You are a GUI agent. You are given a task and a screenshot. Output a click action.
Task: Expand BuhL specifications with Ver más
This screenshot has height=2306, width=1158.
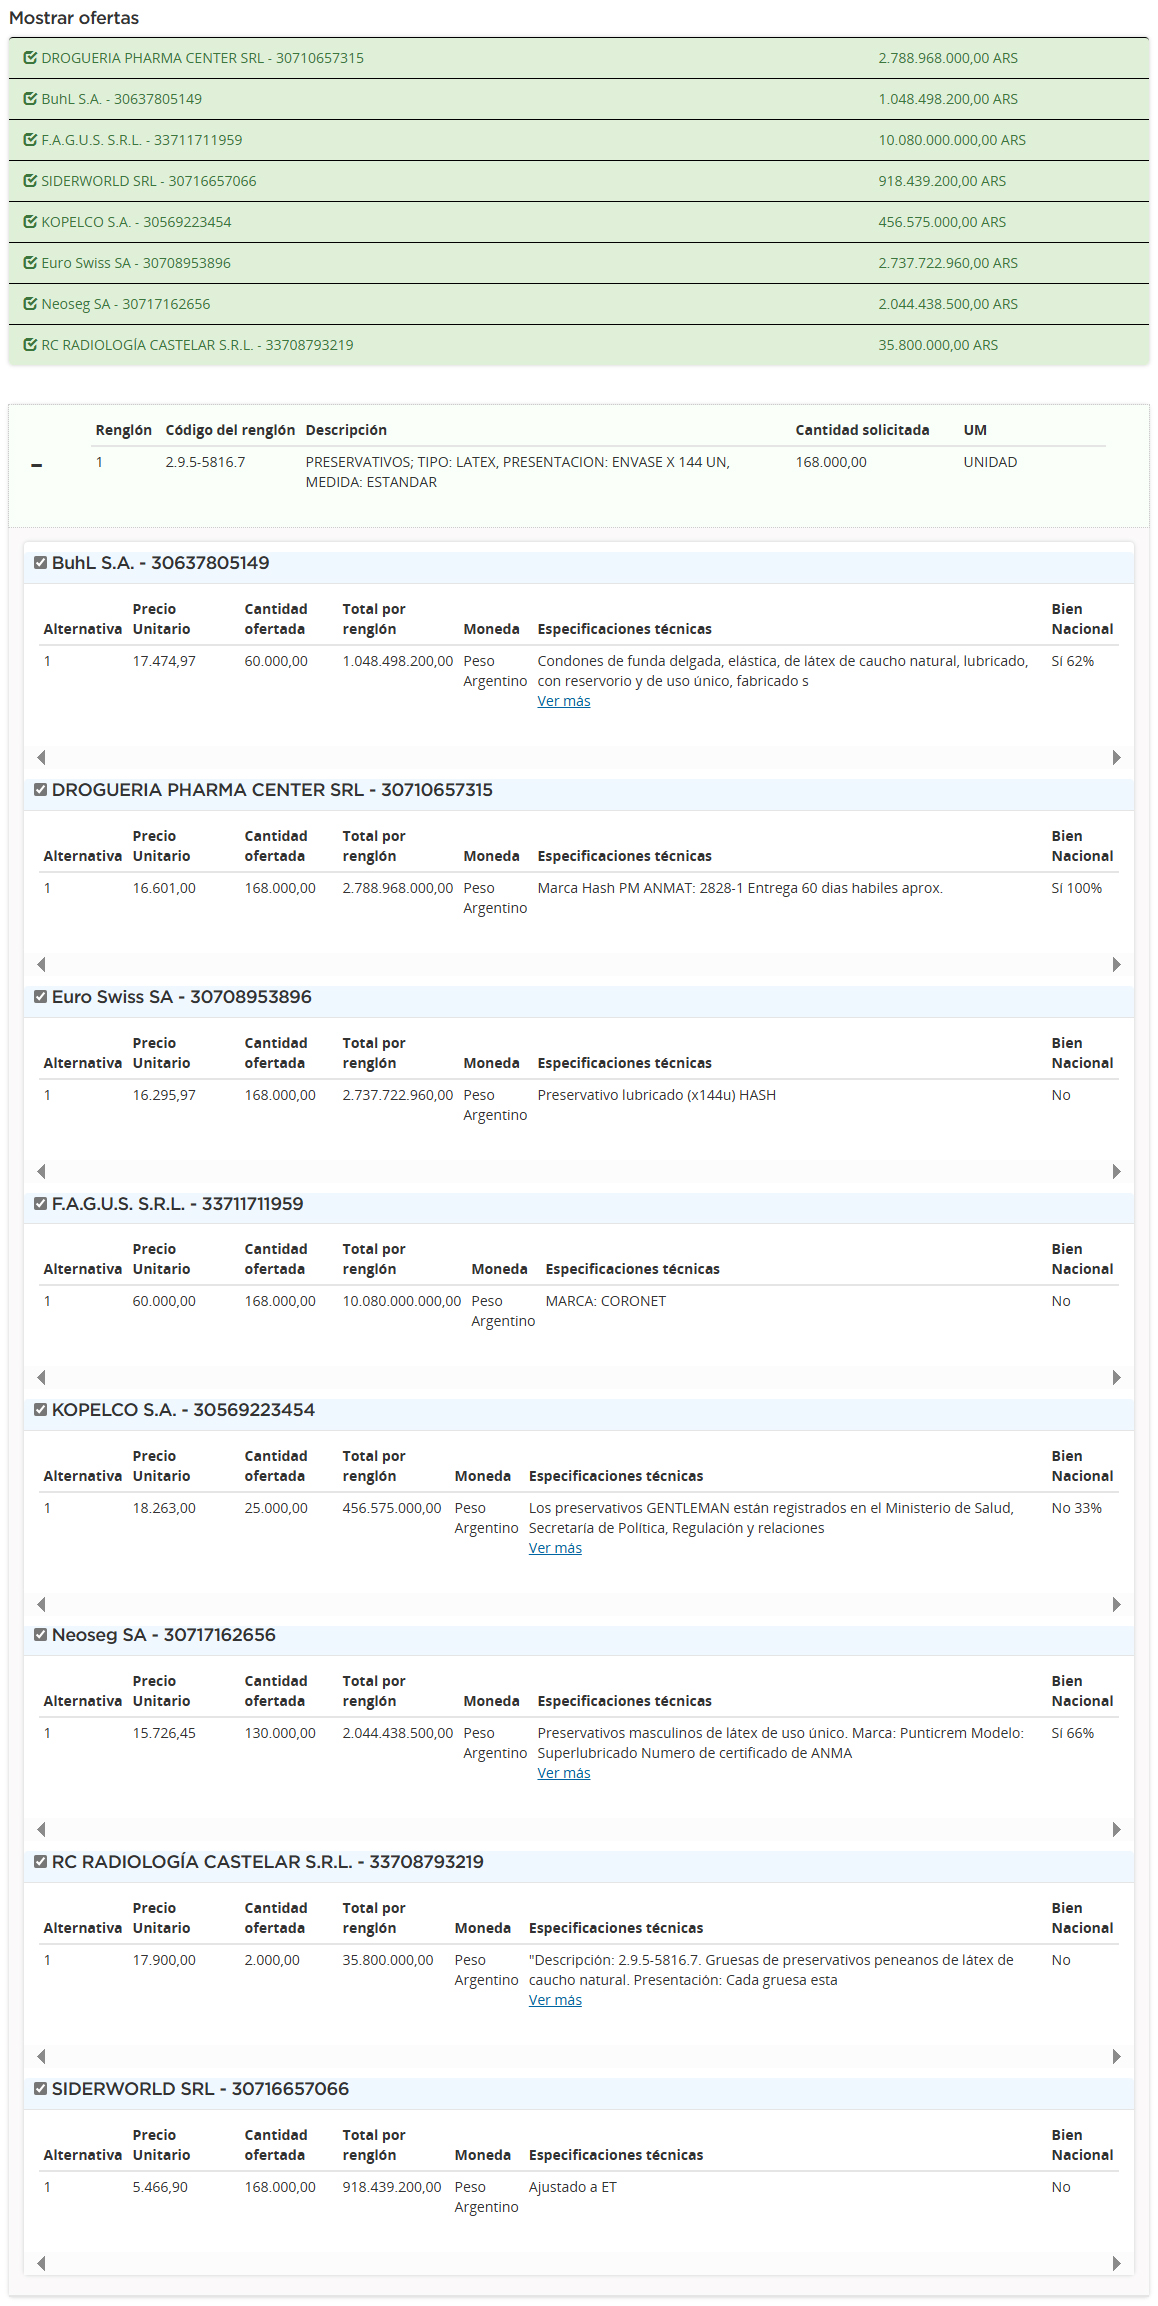[x=563, y=701]
